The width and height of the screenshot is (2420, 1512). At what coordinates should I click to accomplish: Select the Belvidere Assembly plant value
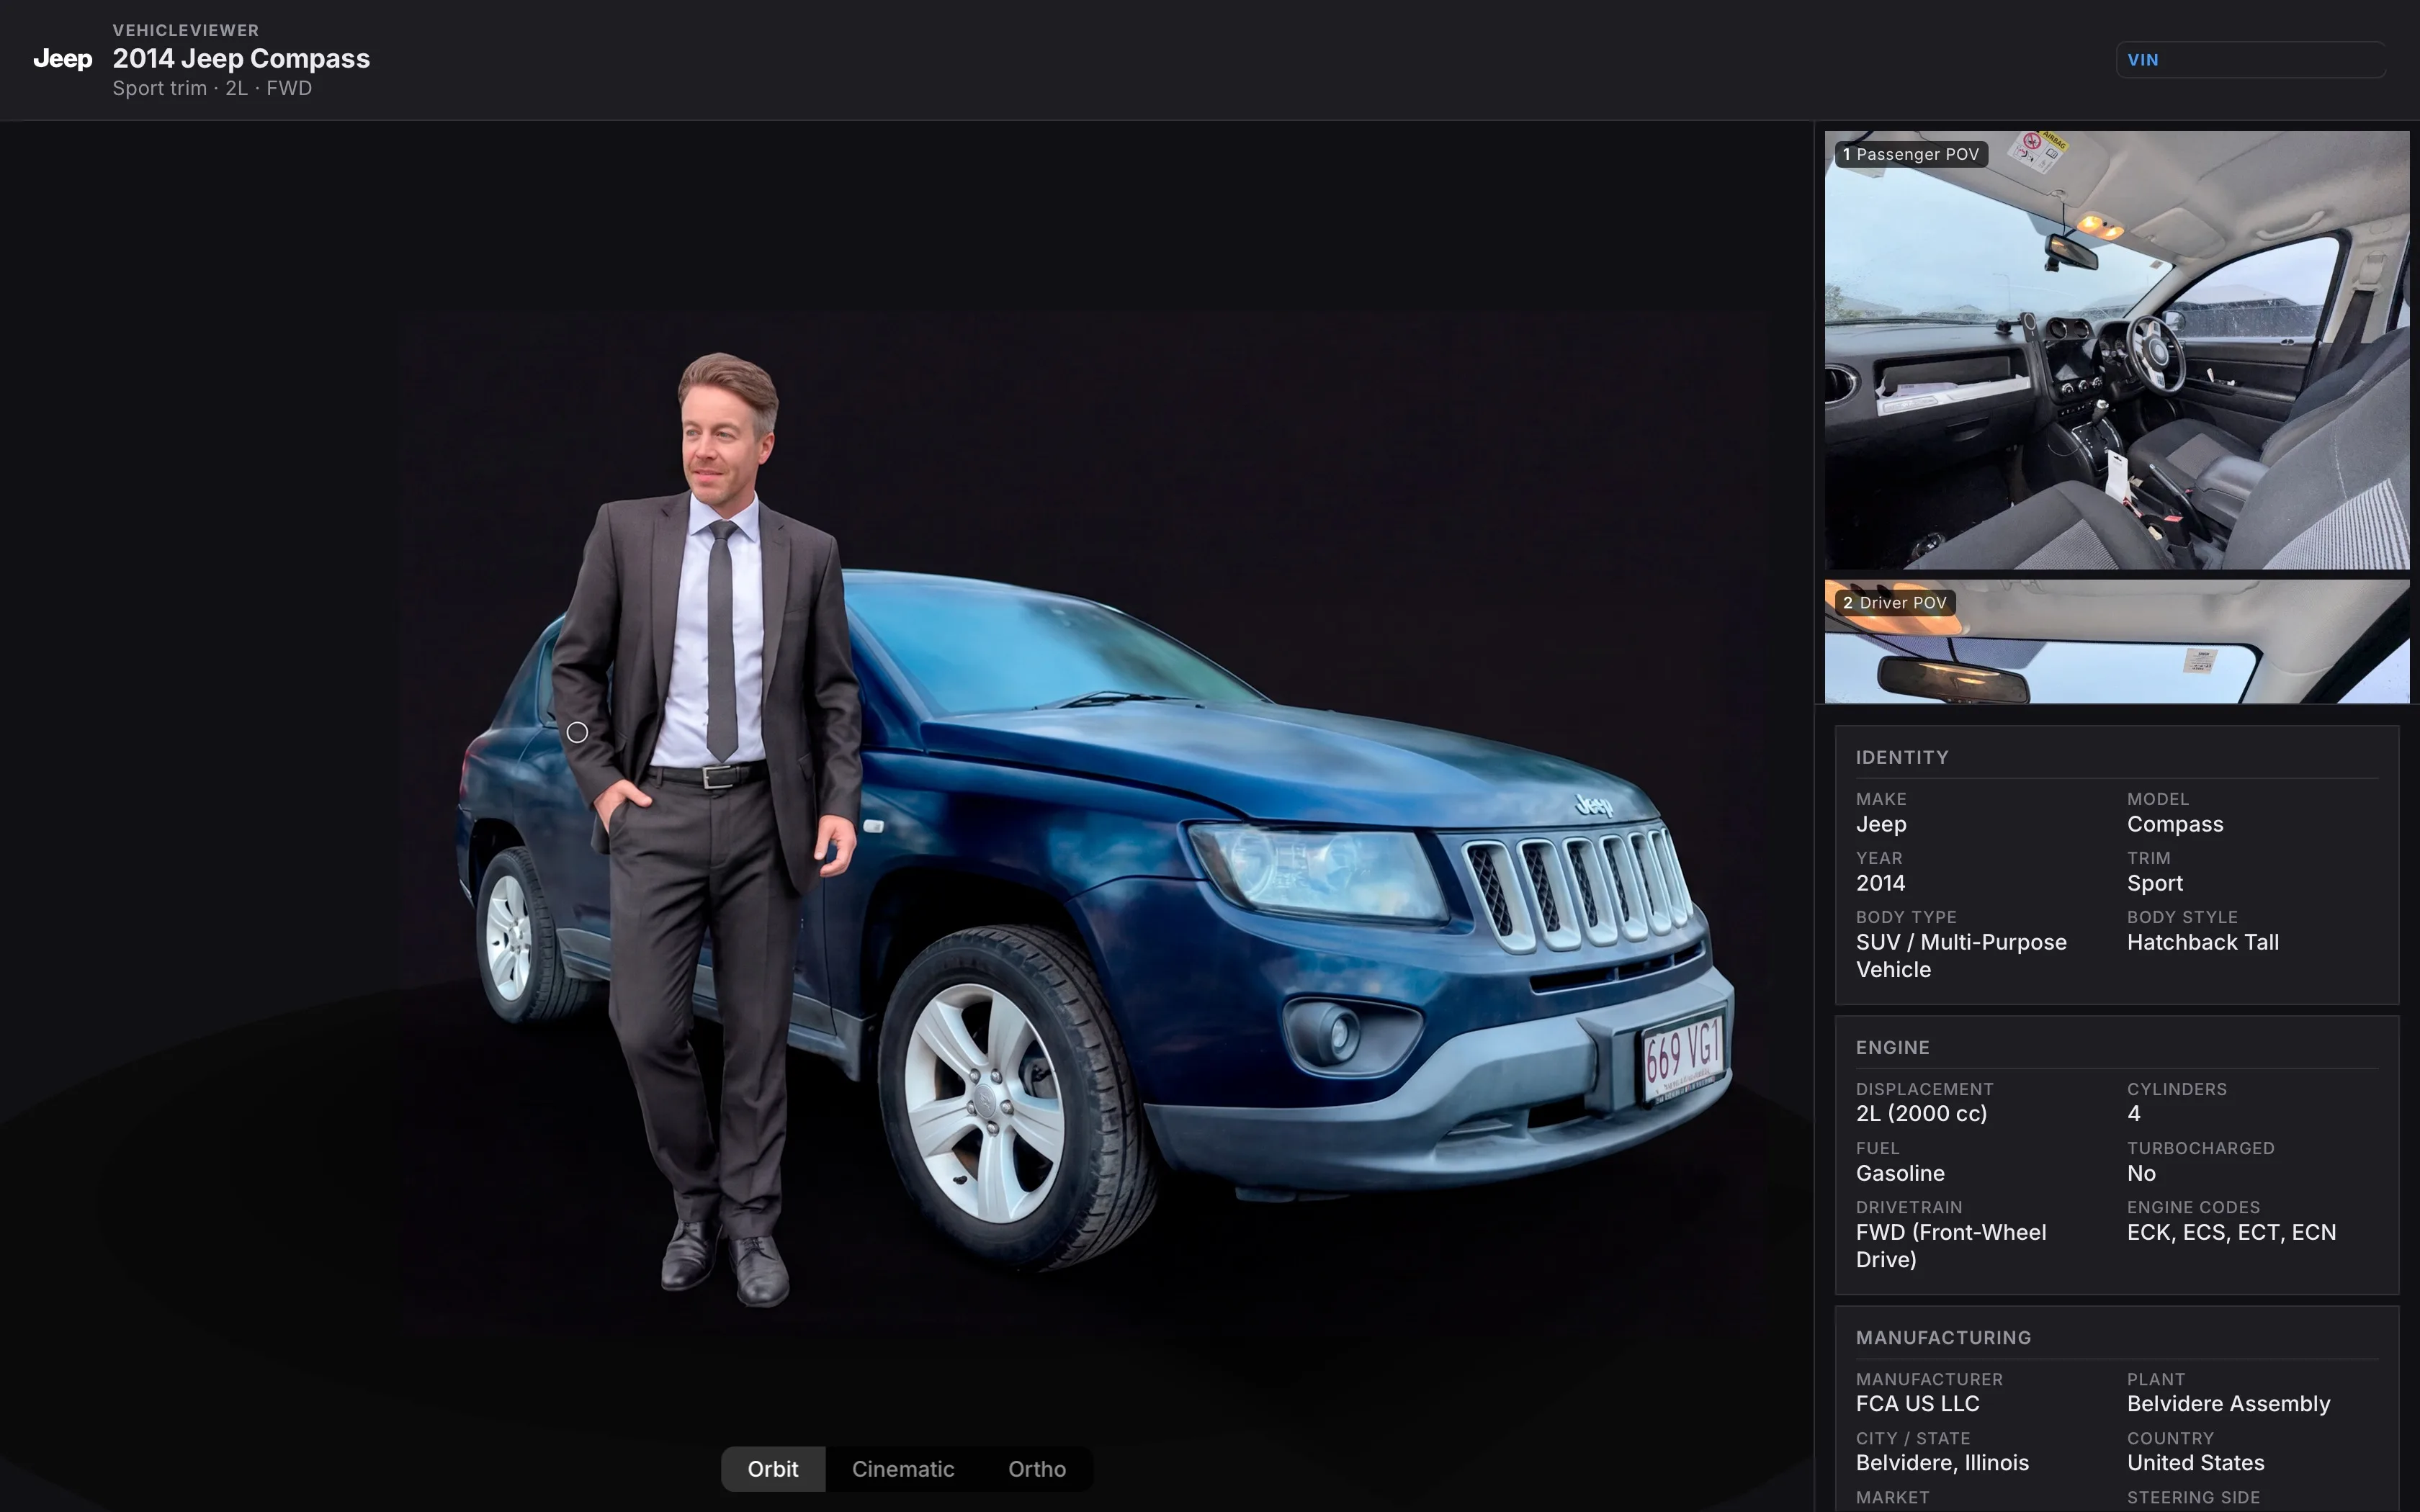click(2227, 1403)
